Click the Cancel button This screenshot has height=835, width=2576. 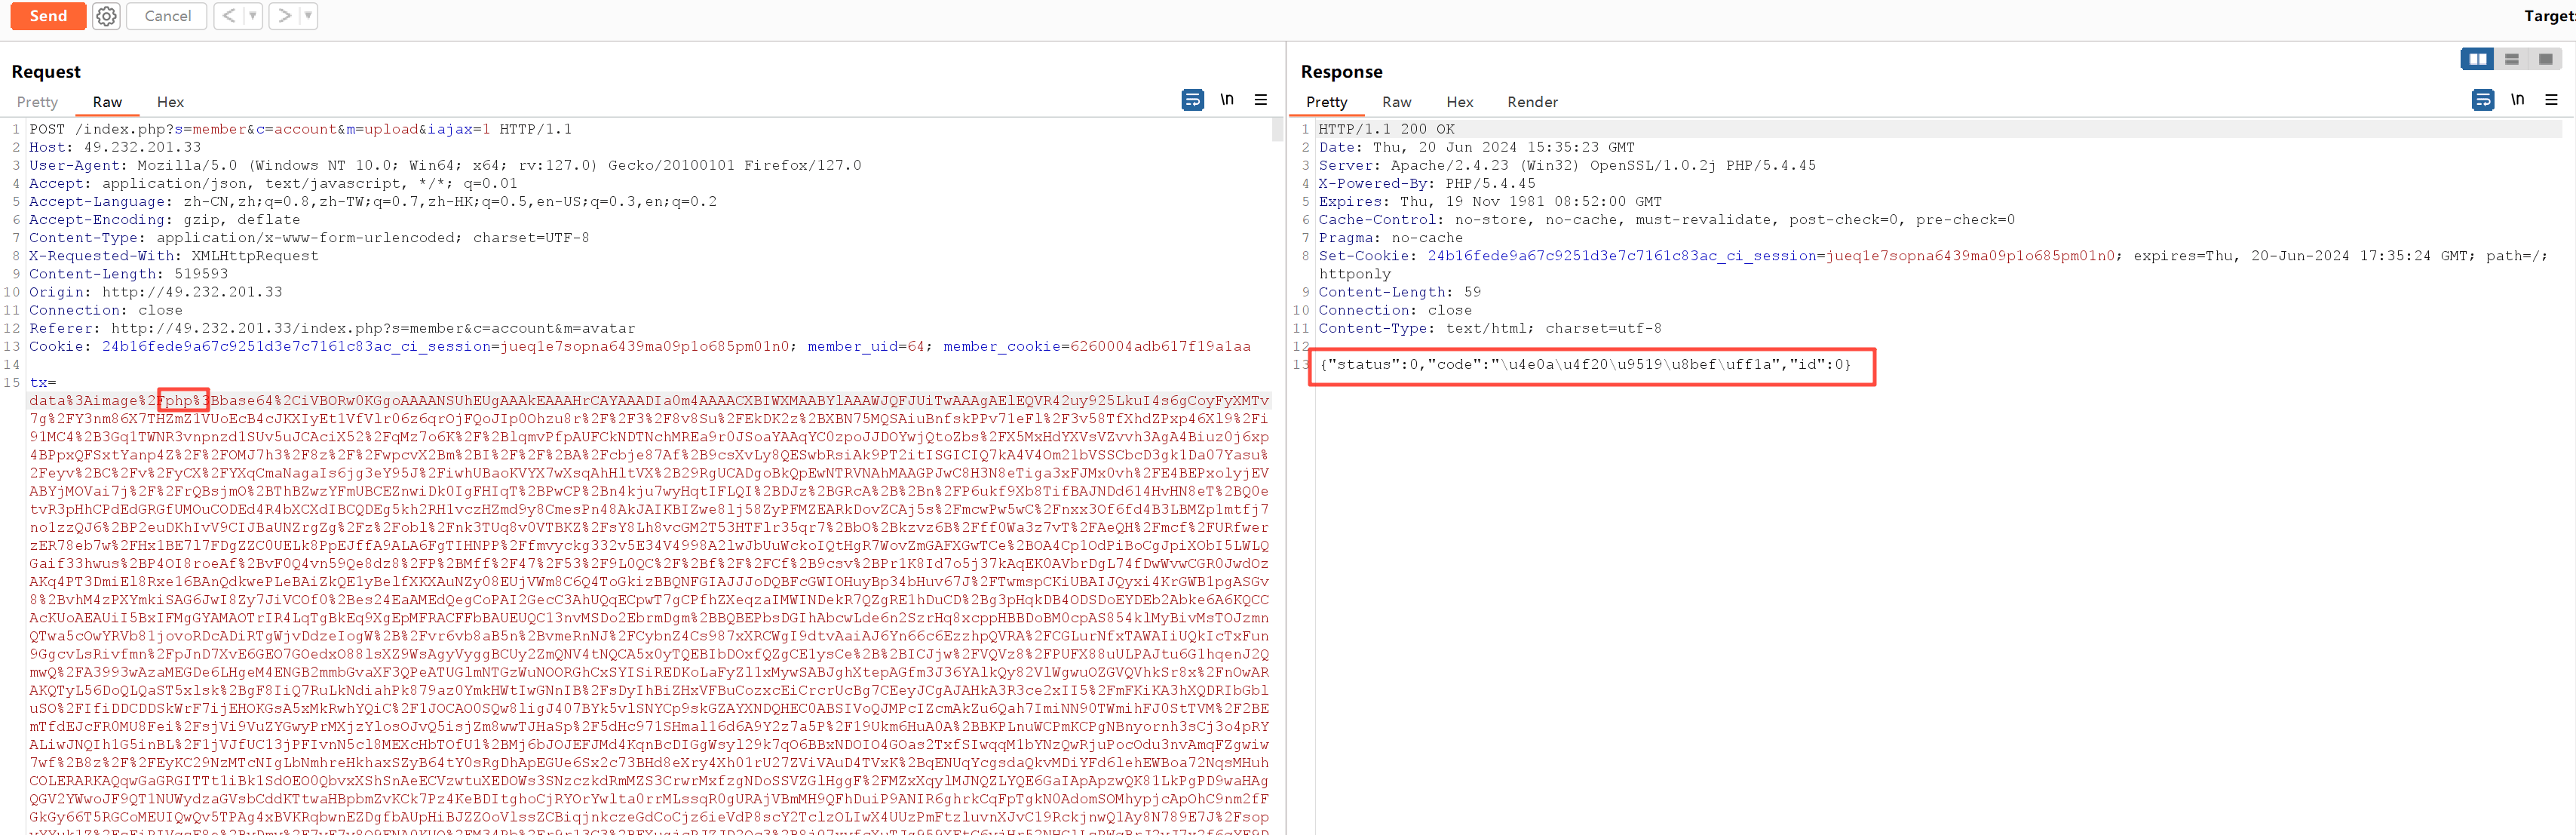coord(167,16)
